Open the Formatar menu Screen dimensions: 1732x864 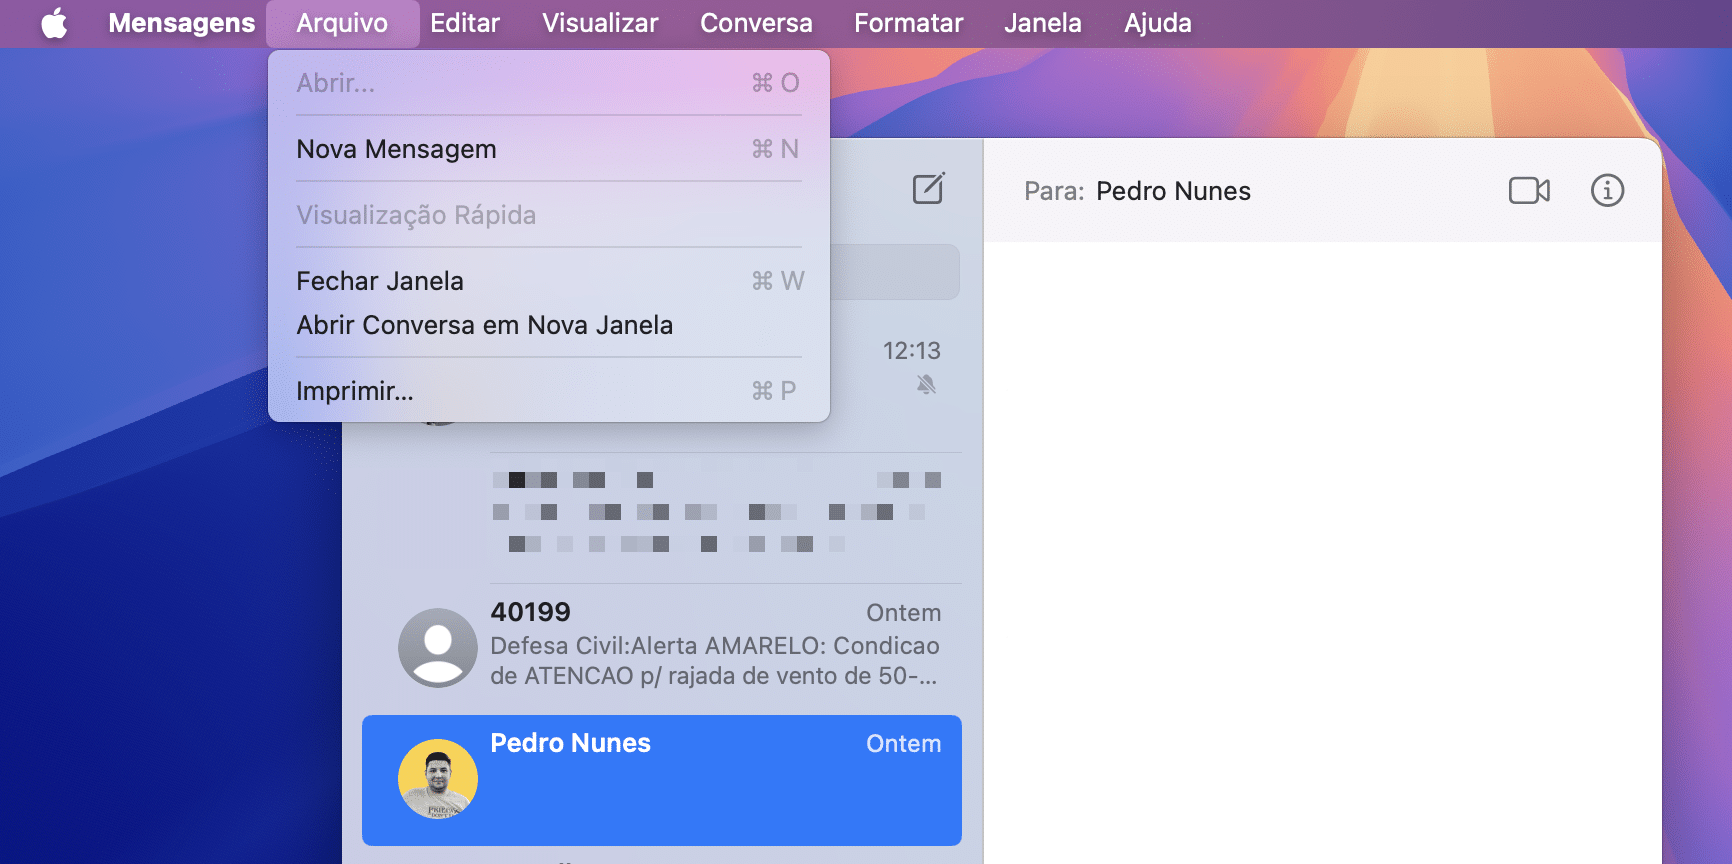coord(908,23)
